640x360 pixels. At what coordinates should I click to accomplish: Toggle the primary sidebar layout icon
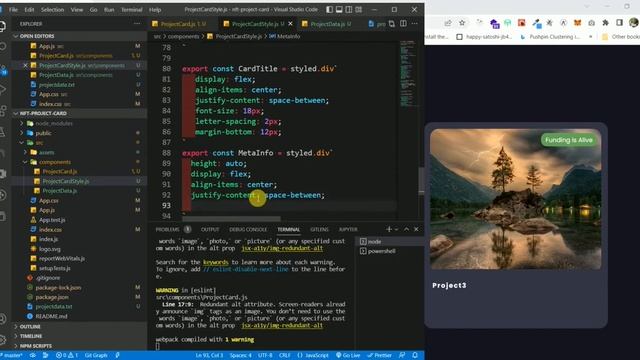pos(329,9)
